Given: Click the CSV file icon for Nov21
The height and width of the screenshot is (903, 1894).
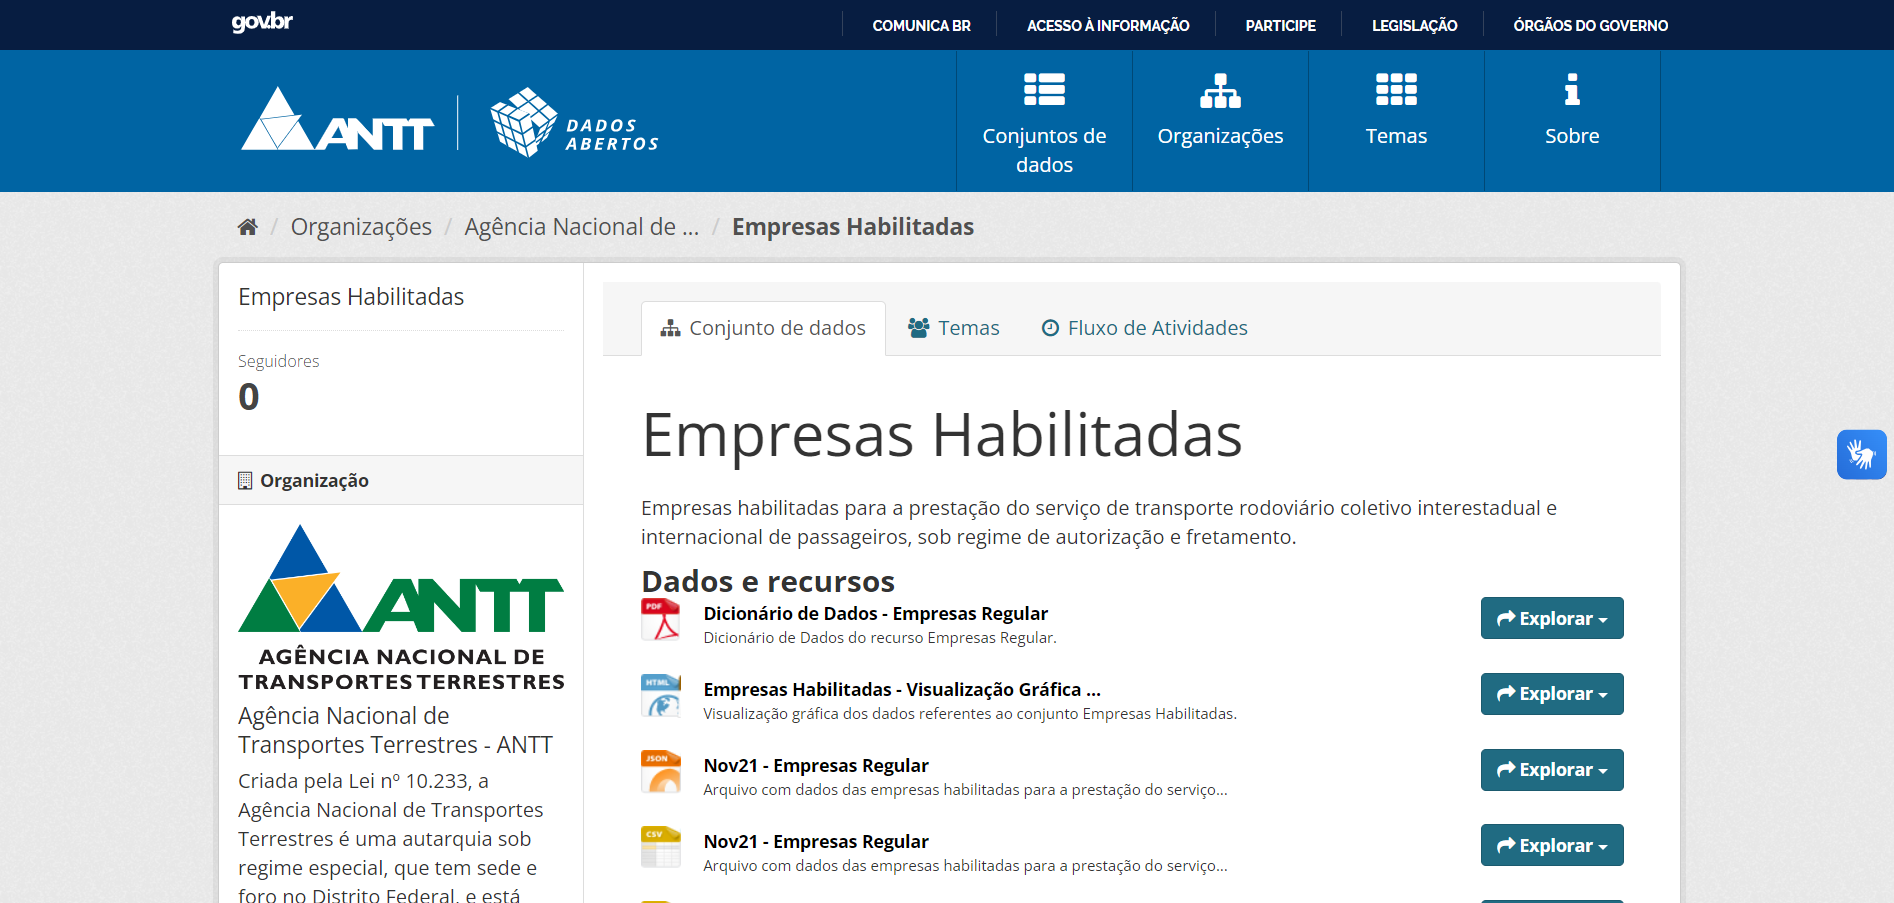Looking at the screenshot, I should (660, 847).
